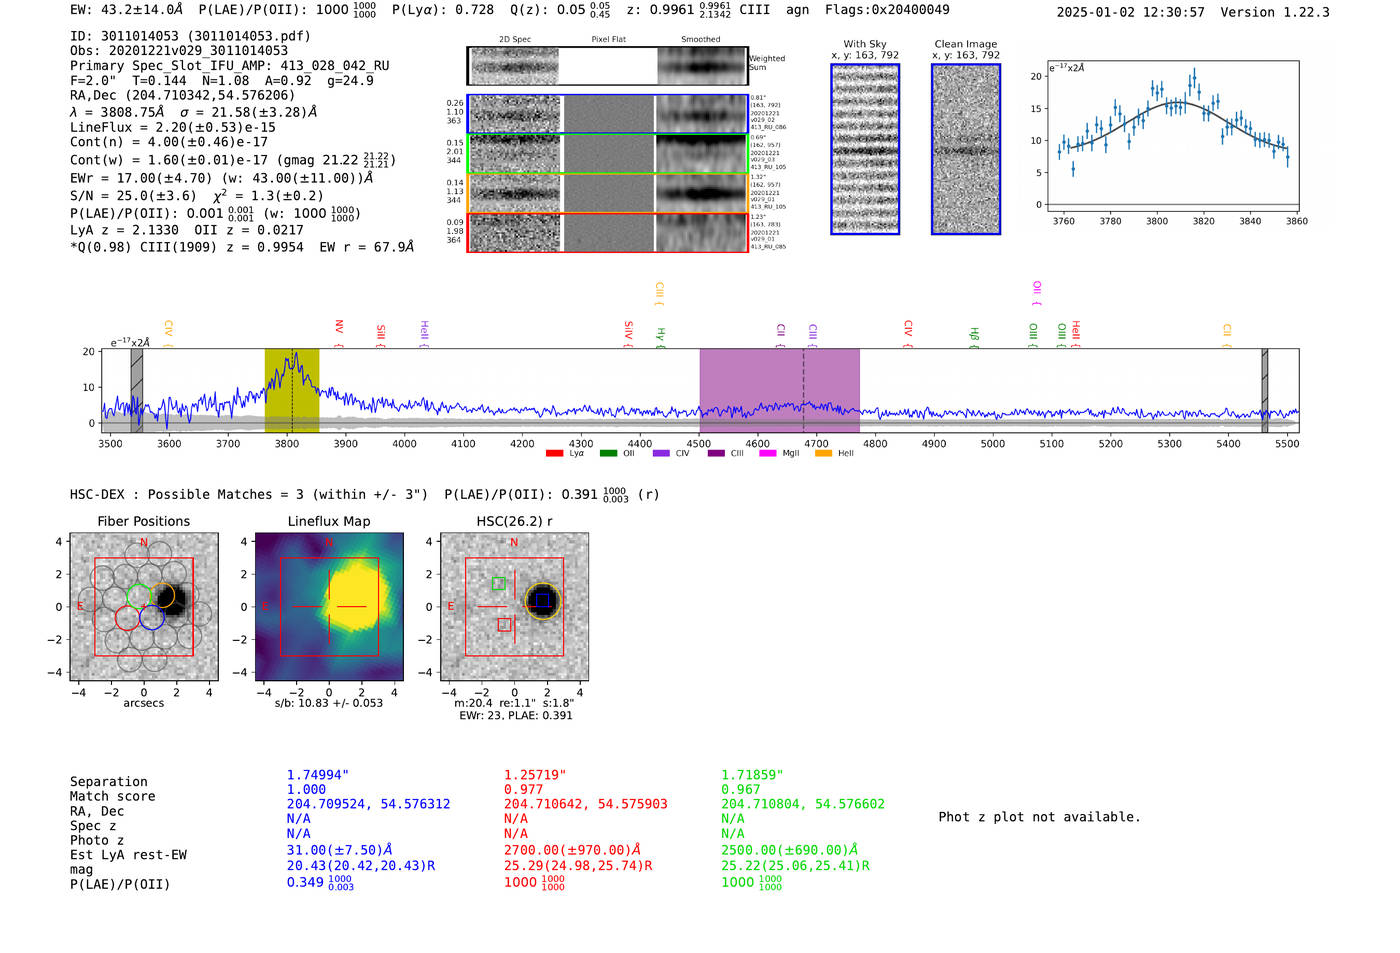Select the blue square marker in HSC image
Image resolution: width=1400 pixels, height=953 pixels.
(x=542, y=600)
